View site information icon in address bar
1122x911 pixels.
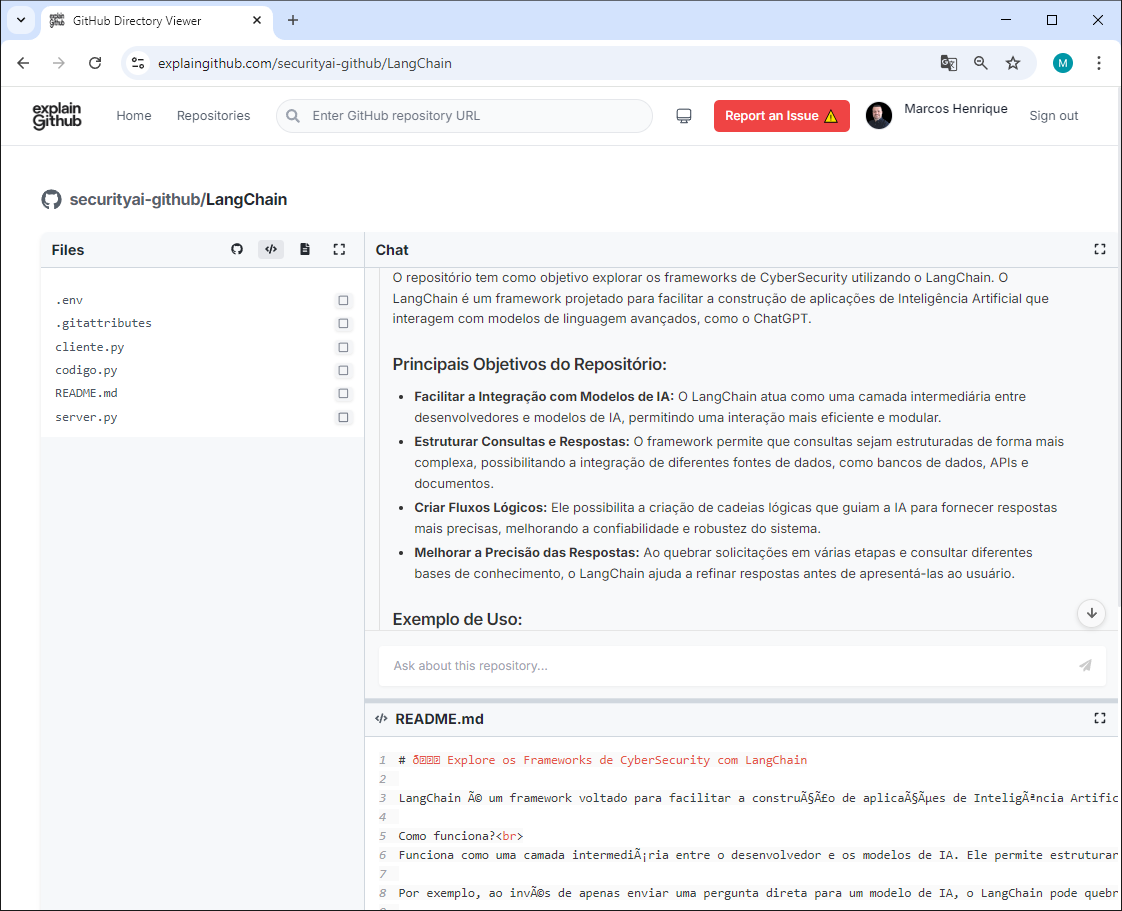click(x=138, y=63)
